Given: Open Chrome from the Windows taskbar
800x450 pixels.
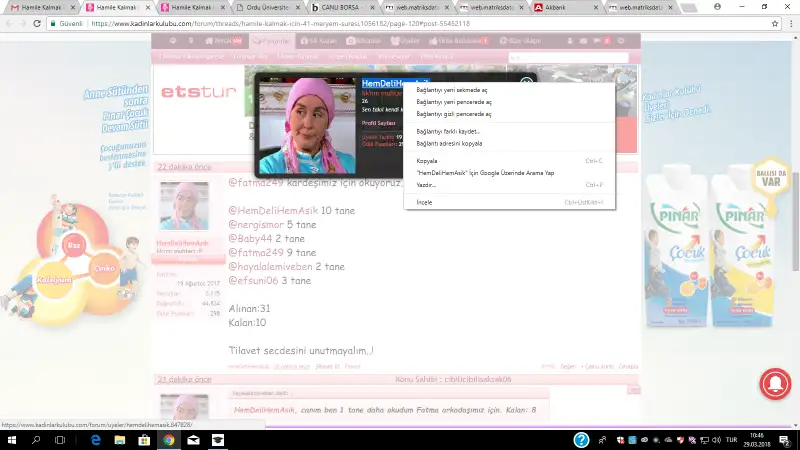Looking at the screenshot, I should pos(168,440).
